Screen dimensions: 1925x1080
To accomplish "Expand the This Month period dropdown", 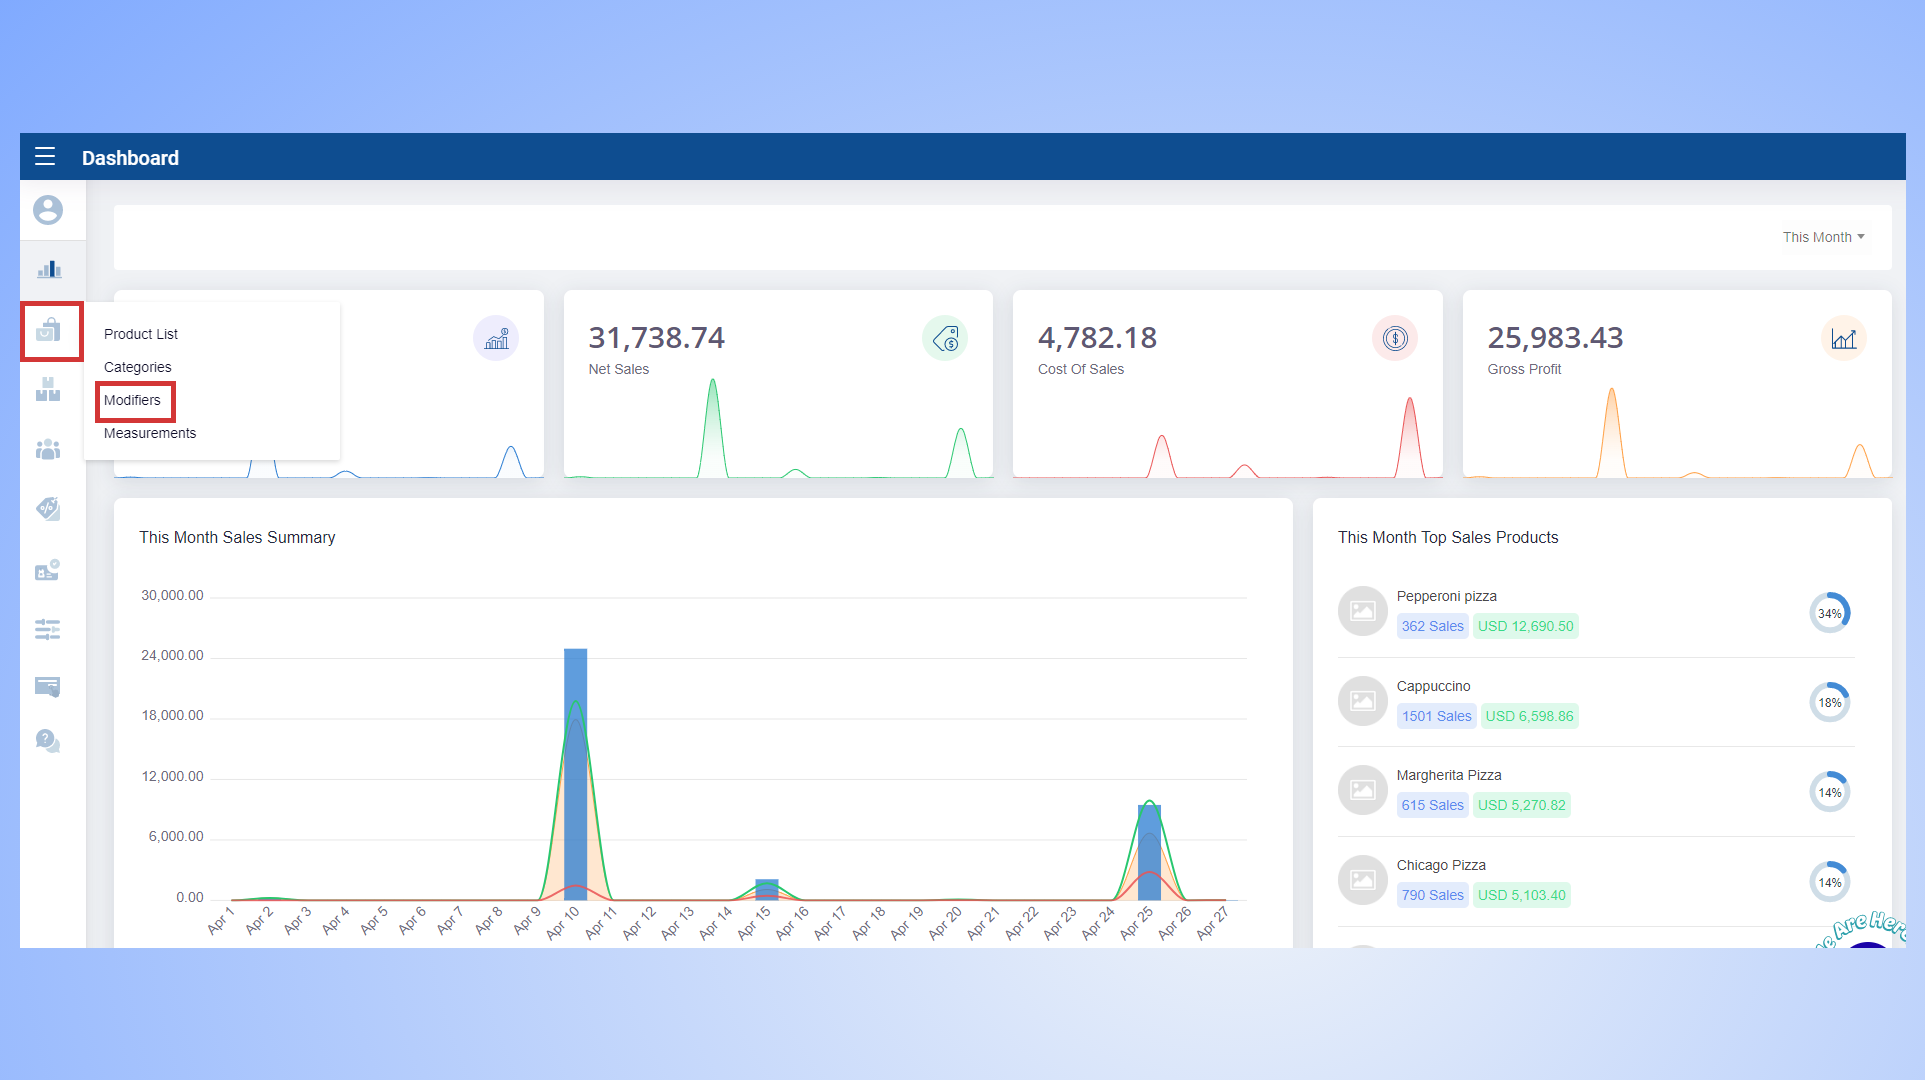I will 1823,237.
